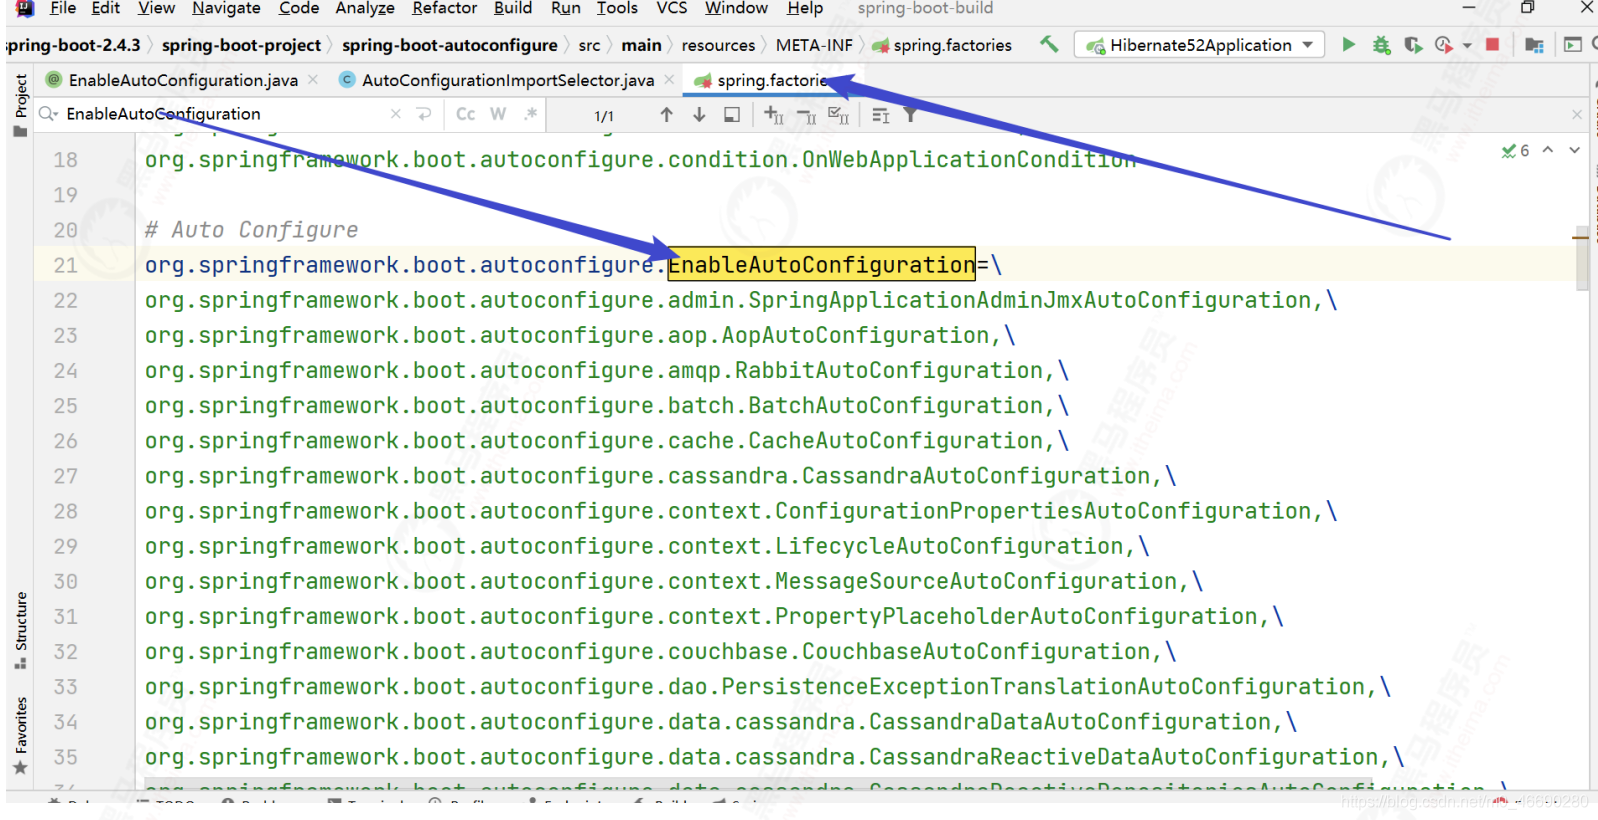The width and height of the screenshot is (1598, 820).
Task: Open the search results in the Find window
Action: coord(732,115)
